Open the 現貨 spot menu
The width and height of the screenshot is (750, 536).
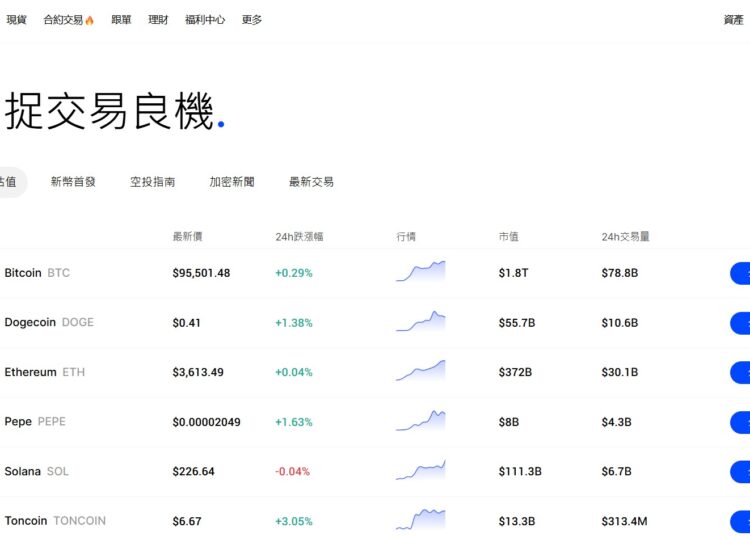click(x=16, y=20)
